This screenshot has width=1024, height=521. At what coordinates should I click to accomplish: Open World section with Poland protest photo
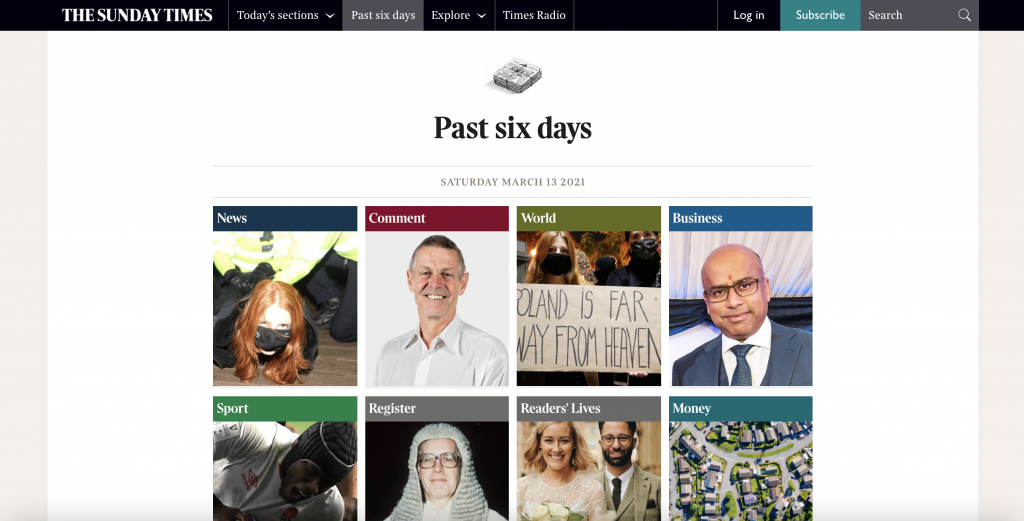coord(588,308)
